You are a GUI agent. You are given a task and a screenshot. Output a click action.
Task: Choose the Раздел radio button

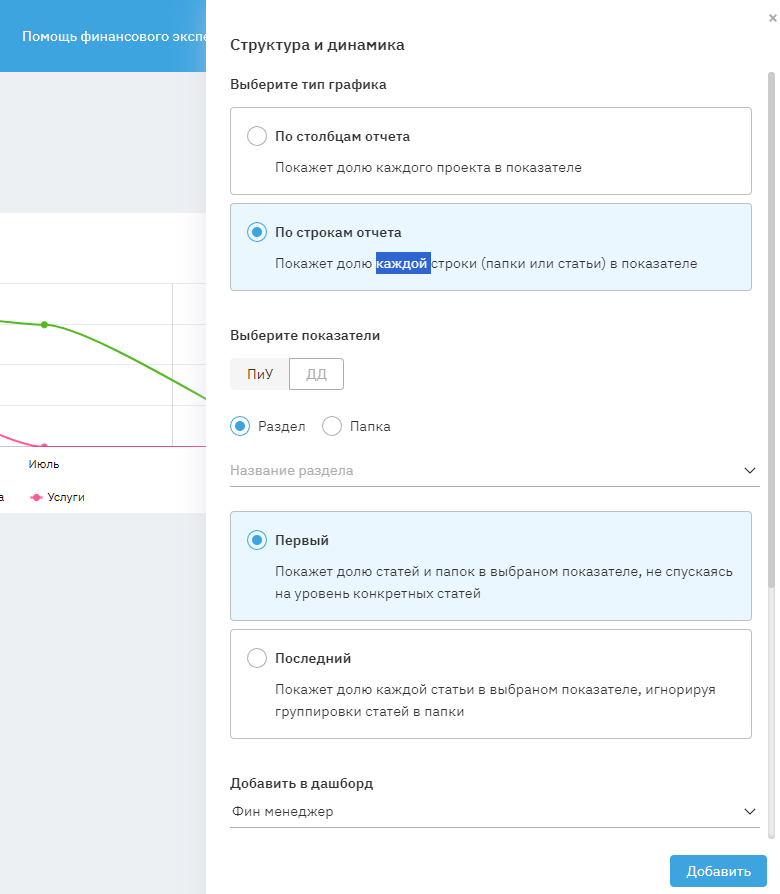(x=240, y=426)
